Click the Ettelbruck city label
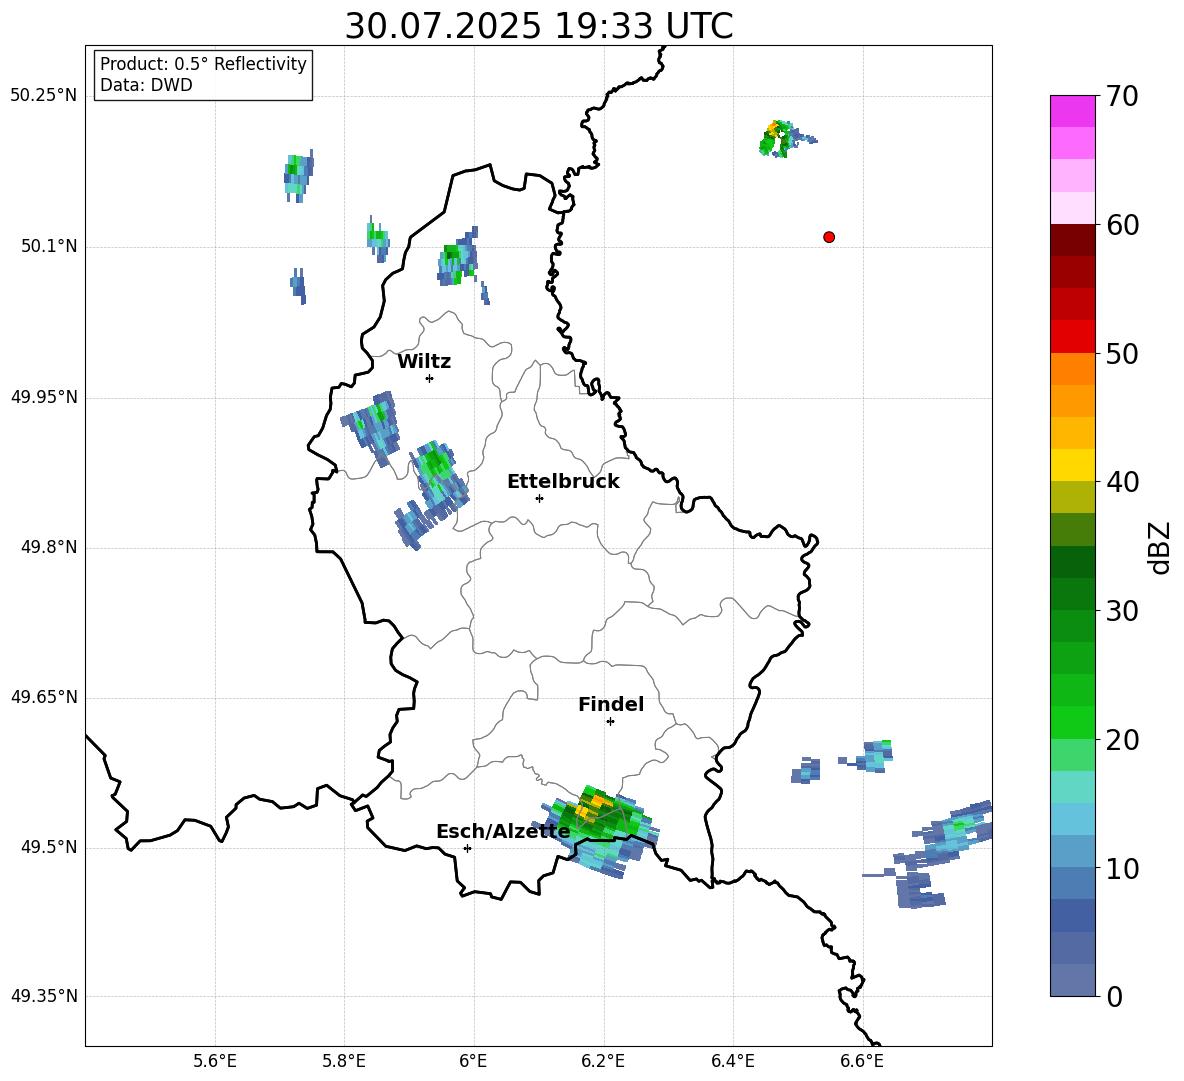The height and width of the screenshot is (1081, 1184). 563,482
